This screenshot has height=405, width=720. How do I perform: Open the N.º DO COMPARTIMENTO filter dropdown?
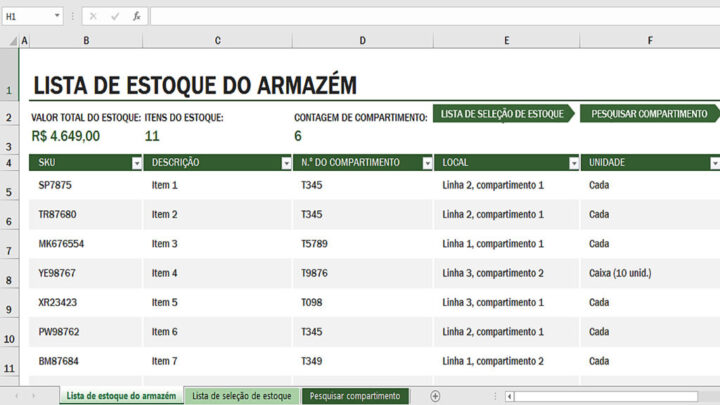point(427,163)
